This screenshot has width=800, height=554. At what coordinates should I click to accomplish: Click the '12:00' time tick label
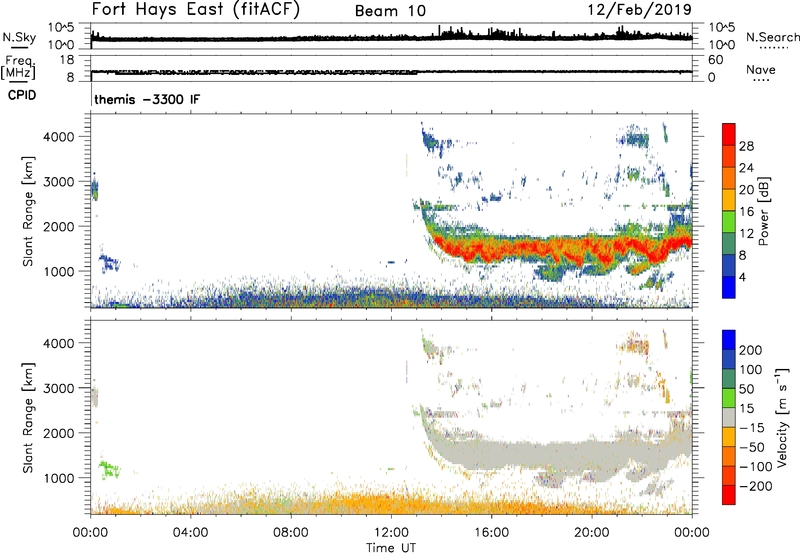[391, 533]
